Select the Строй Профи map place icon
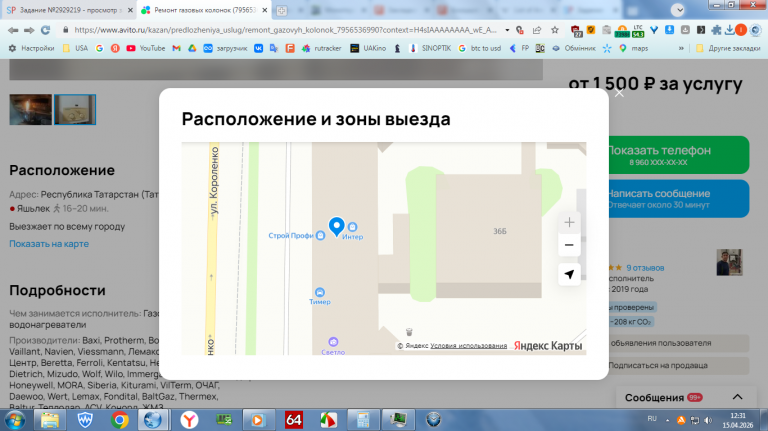This screenshot has width=768, height=431. (x=320, y=236)
